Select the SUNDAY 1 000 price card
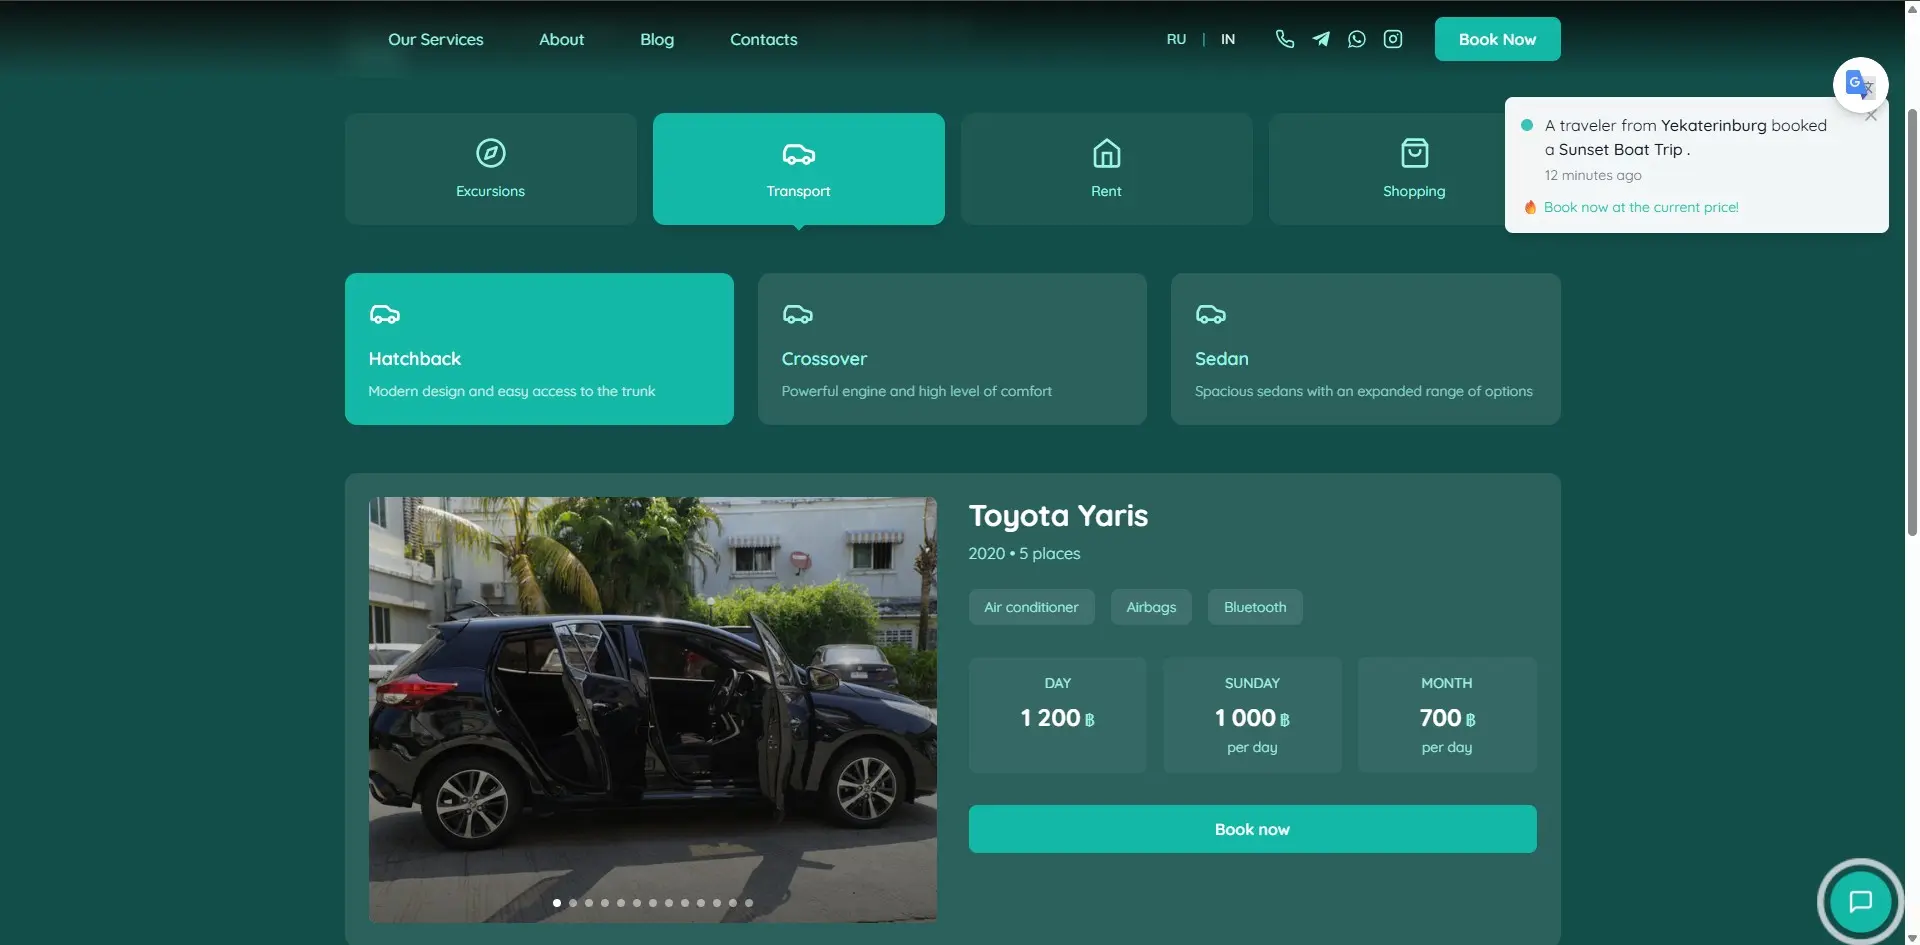The height and width of the screenshot is (945, 1920). [1252, 715]
